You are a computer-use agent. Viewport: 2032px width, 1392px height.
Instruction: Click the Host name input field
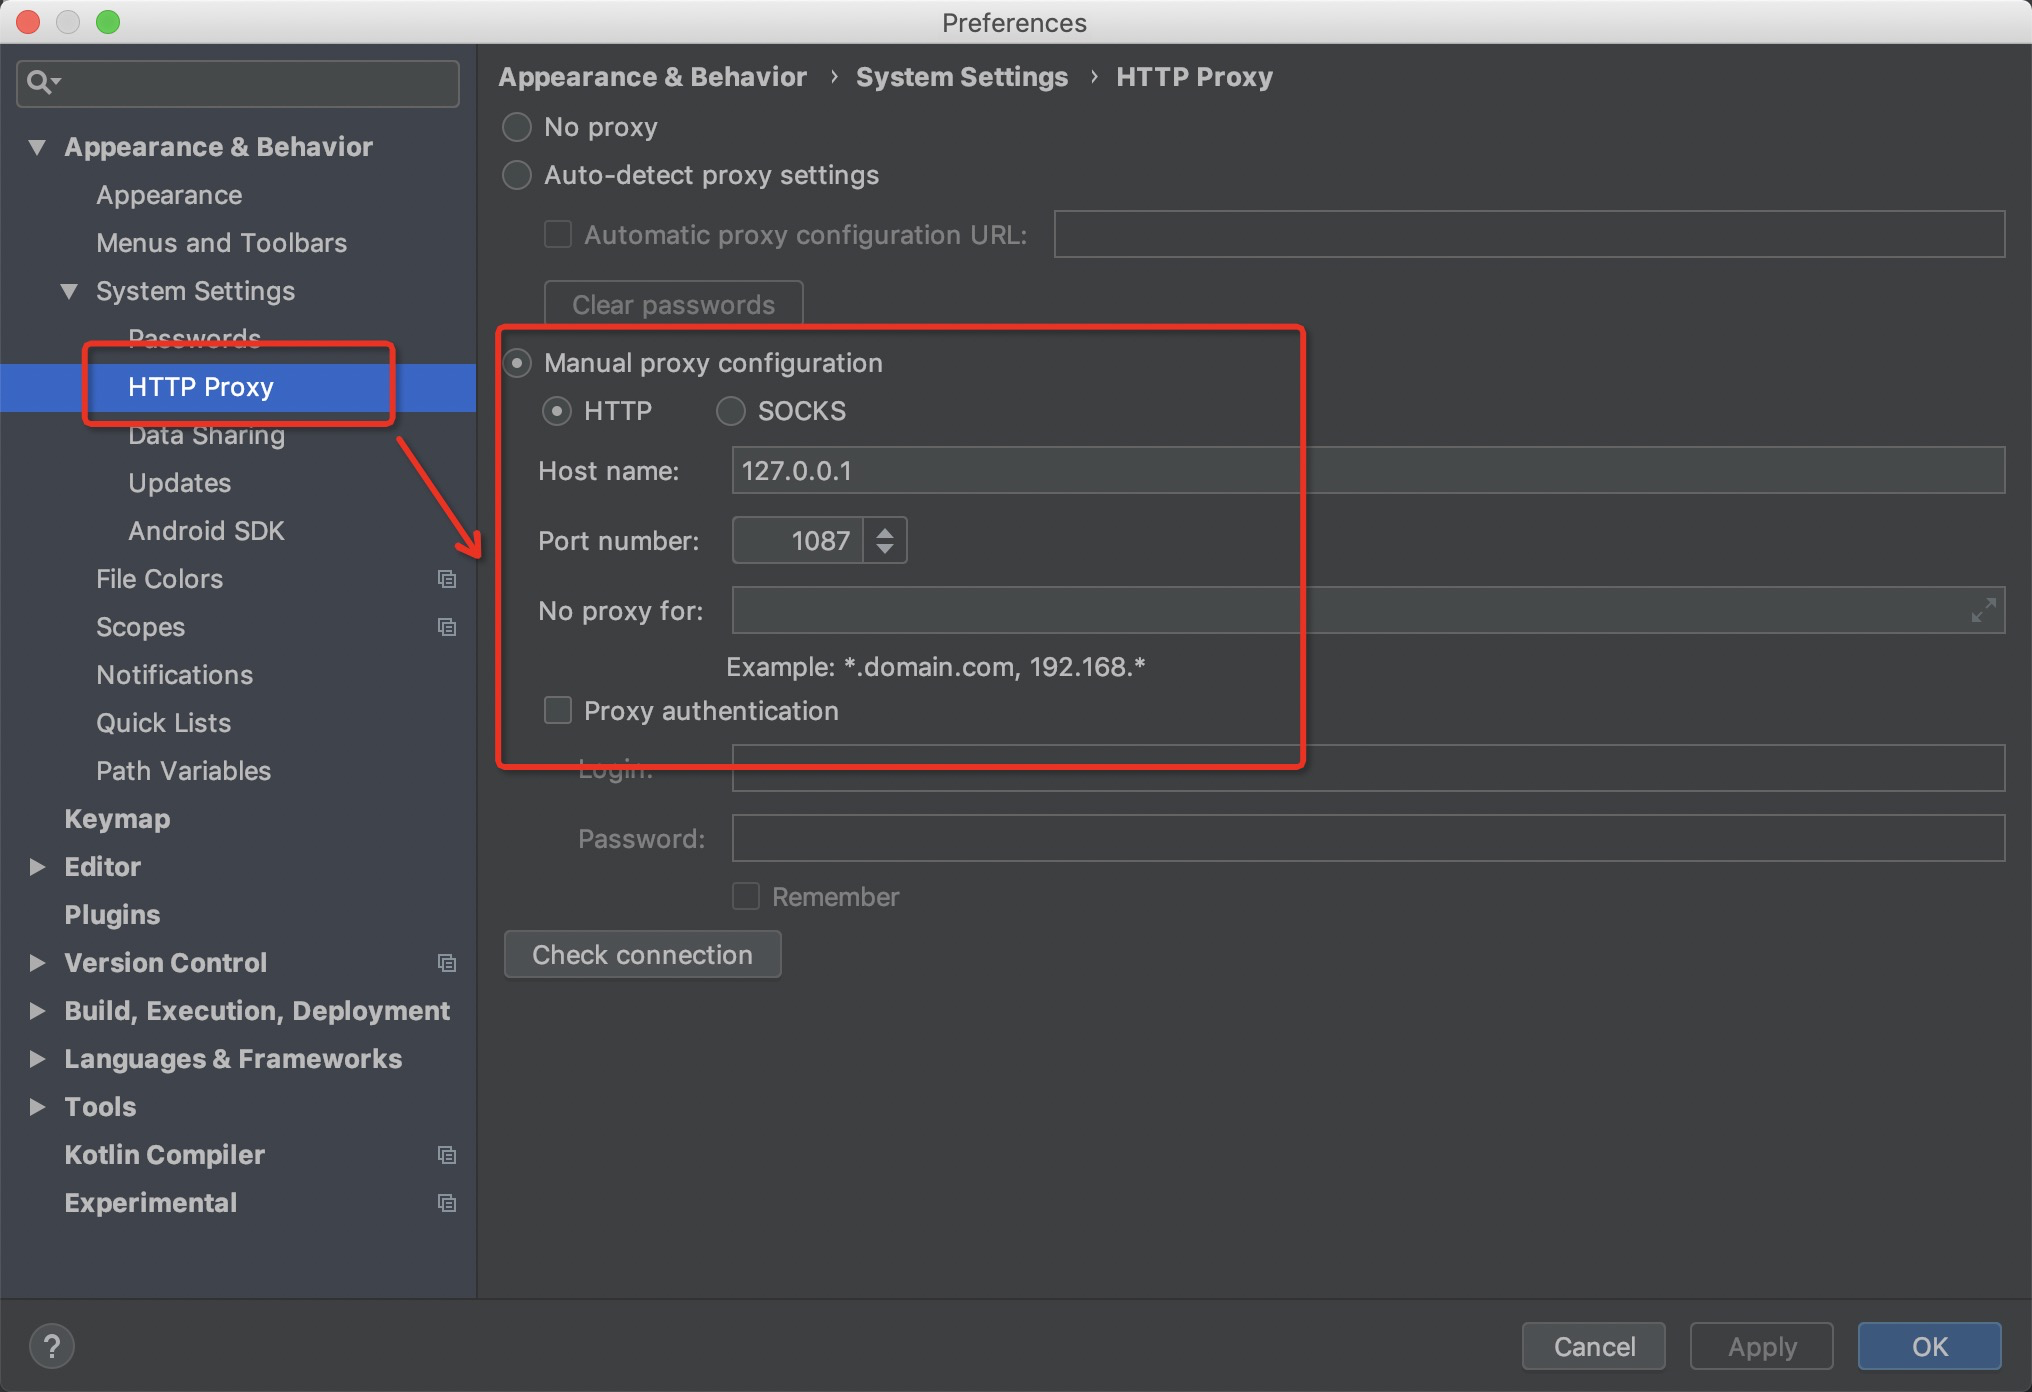coord(1368,470)
